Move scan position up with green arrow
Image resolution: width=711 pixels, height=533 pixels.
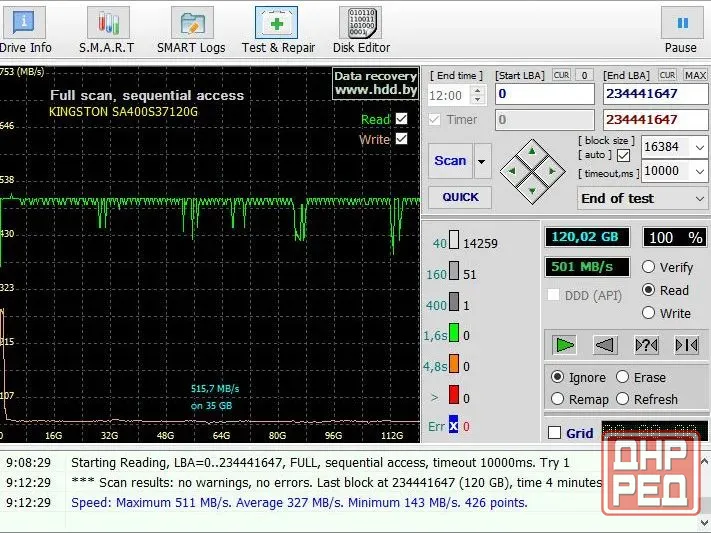coord(532,152)
